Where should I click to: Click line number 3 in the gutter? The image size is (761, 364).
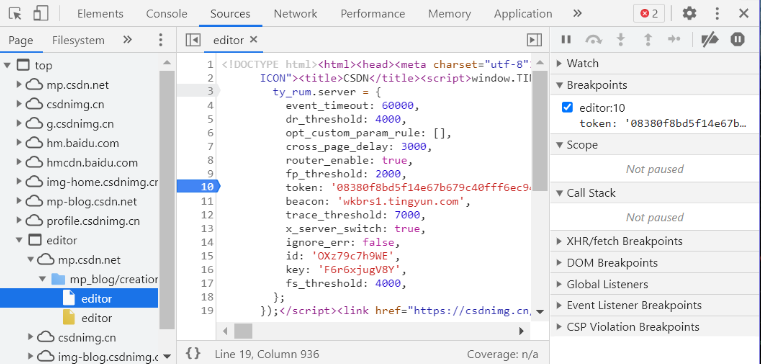click(x=210, y=91)
